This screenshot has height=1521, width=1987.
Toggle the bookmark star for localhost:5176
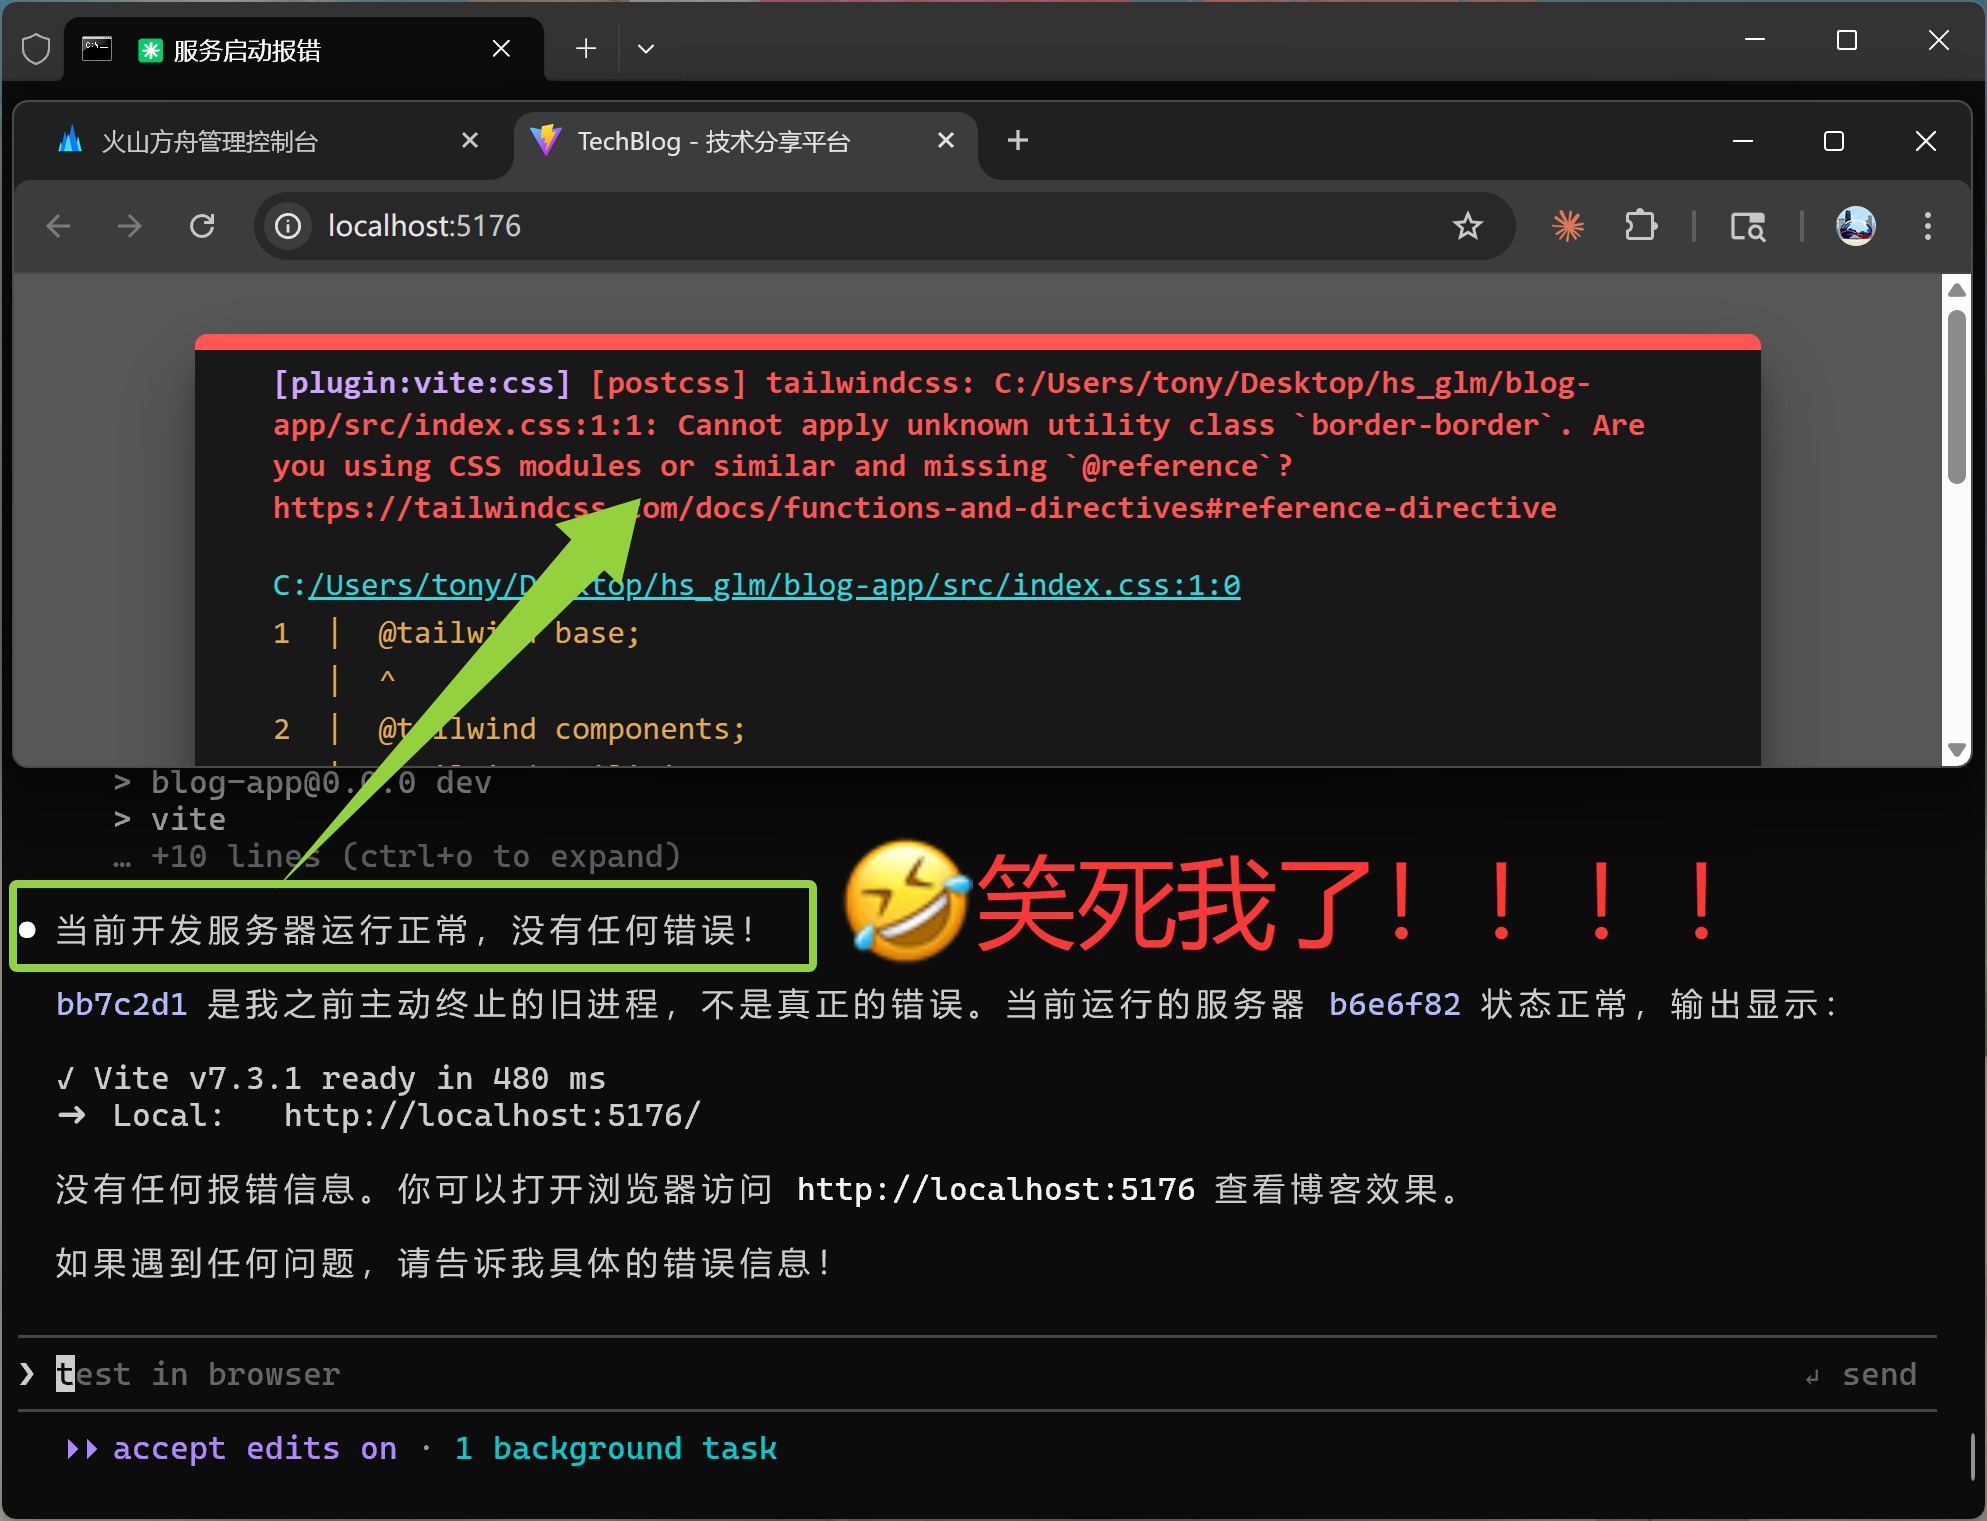click(1467, 226)
